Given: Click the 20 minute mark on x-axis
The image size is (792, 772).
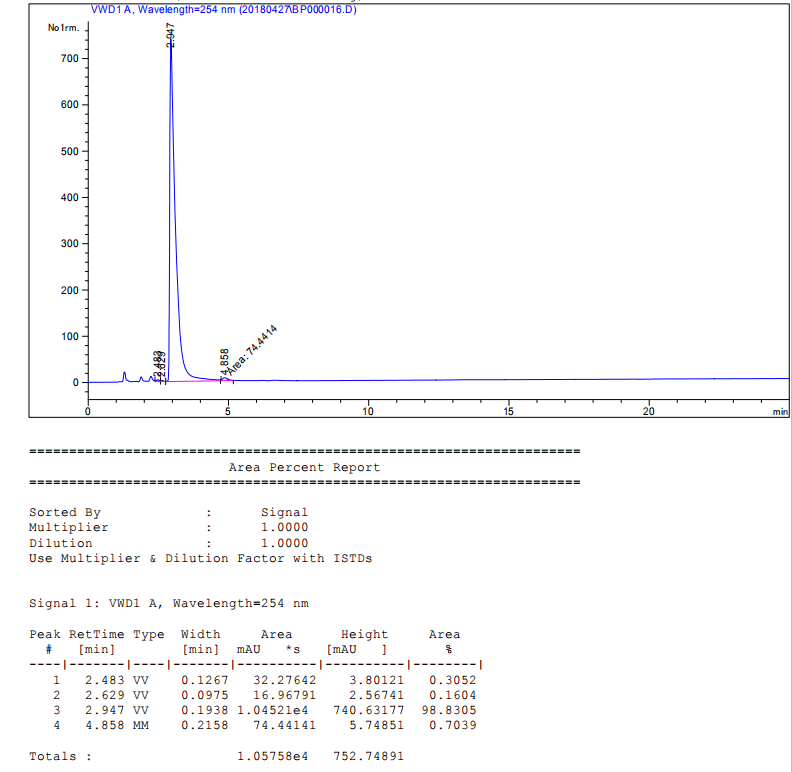Looking at the screenshot, I should coord(649,411).
